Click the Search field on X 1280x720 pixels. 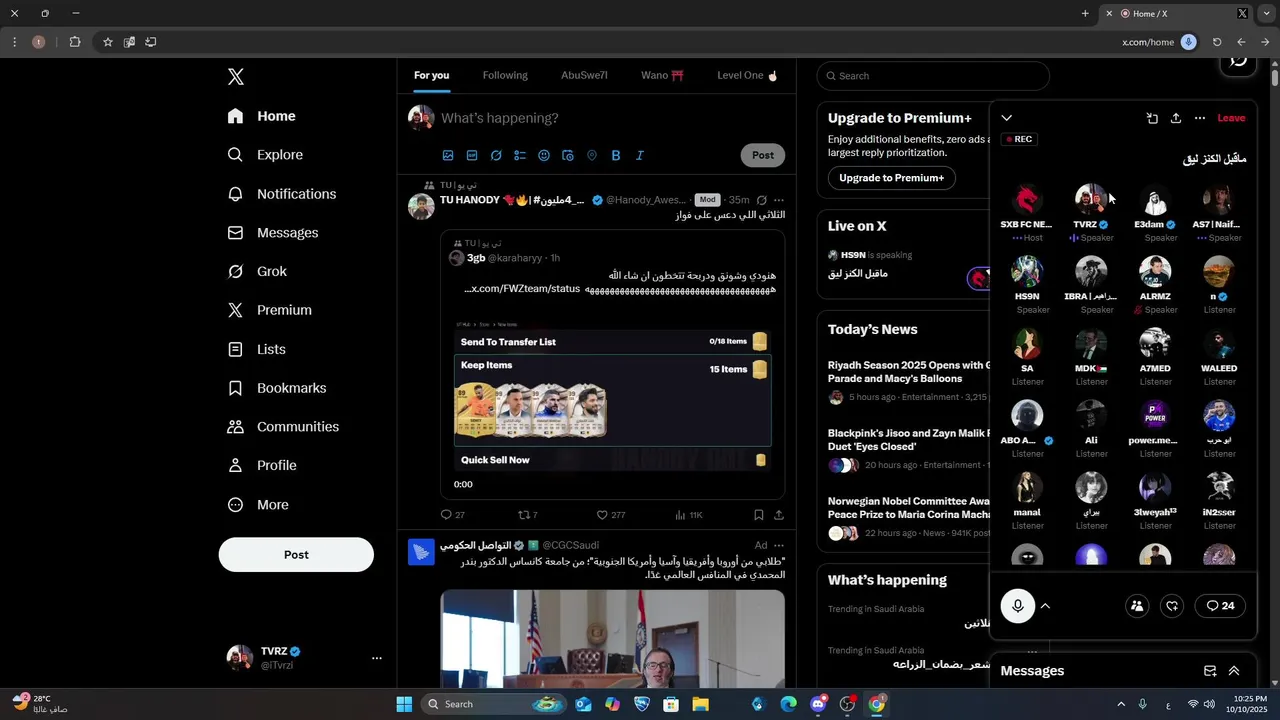(933, 76)
